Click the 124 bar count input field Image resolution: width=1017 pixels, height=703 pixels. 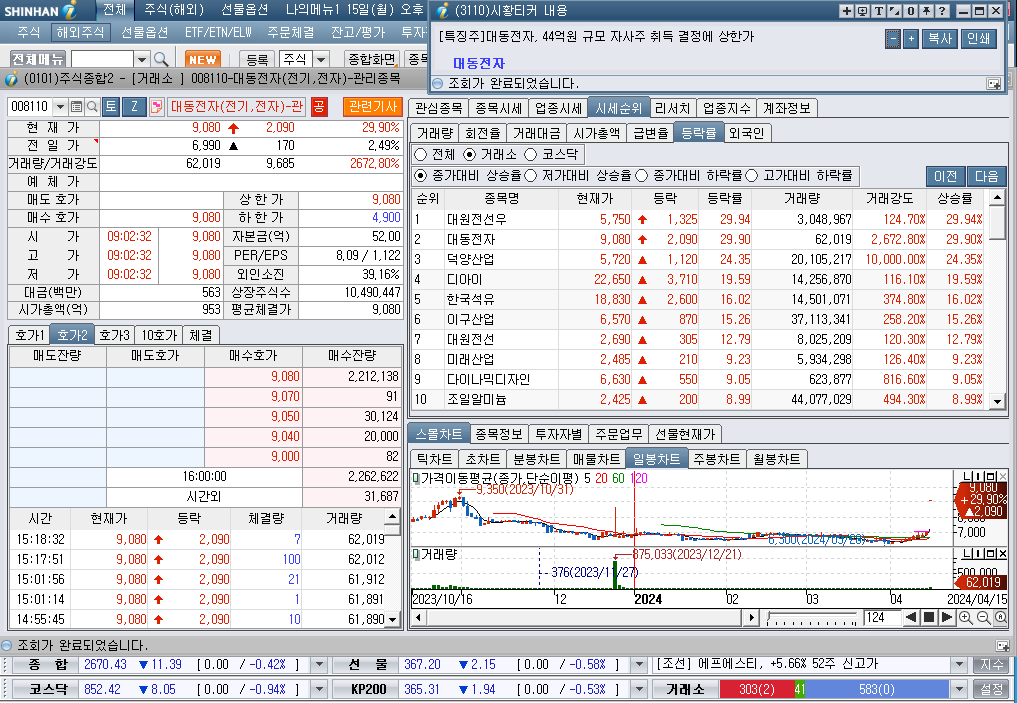[881, 617]
